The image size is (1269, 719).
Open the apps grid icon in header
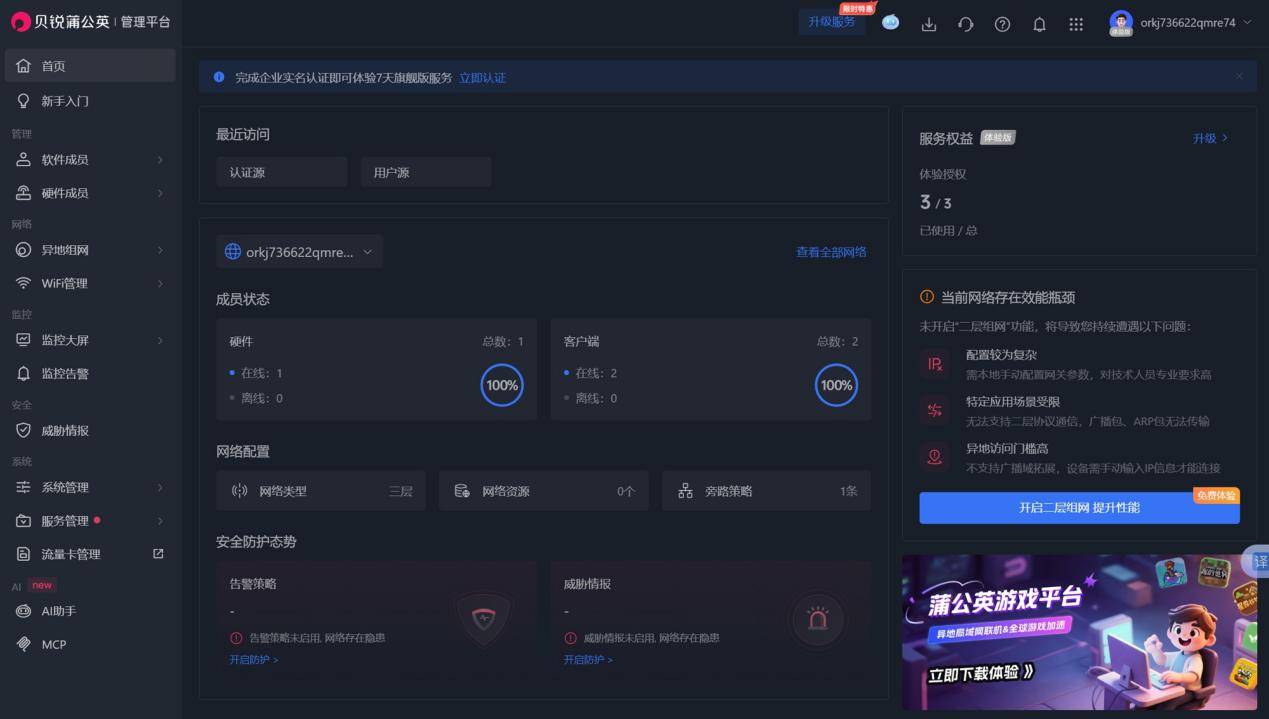[1076, 24]
